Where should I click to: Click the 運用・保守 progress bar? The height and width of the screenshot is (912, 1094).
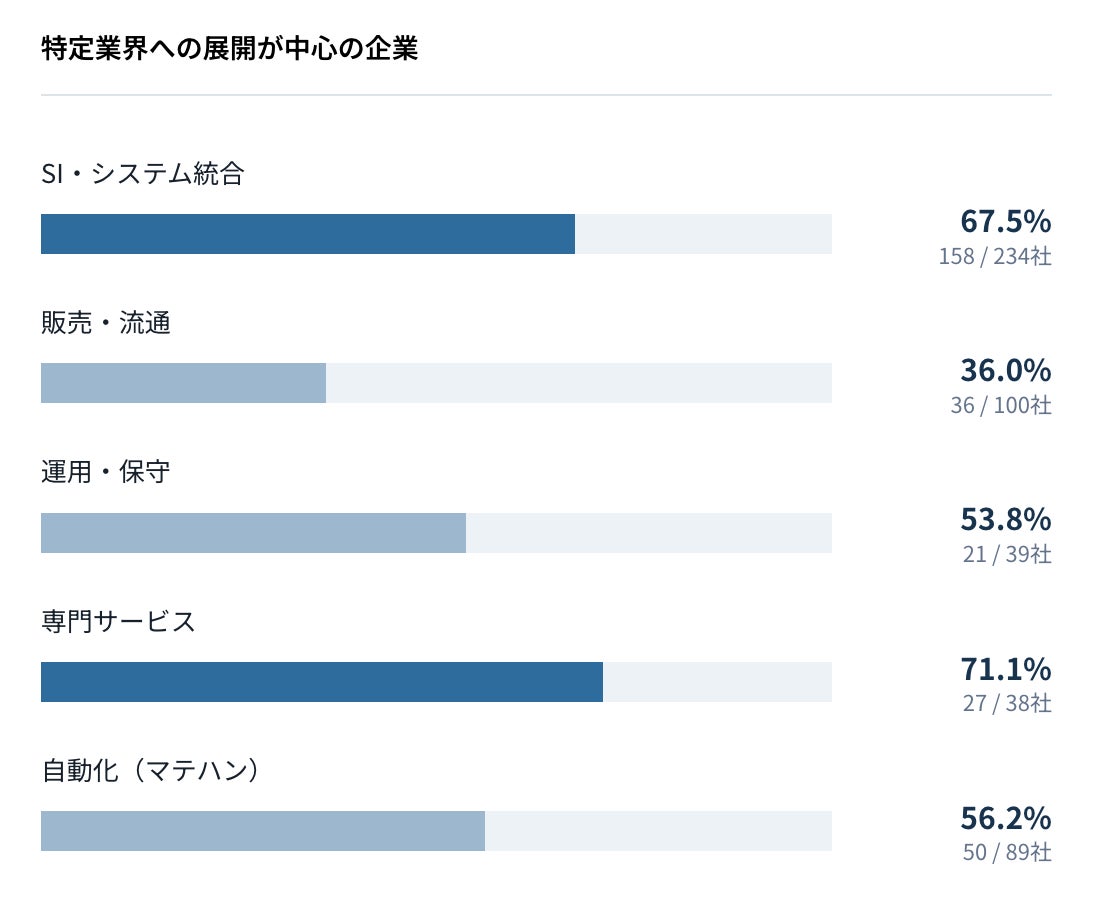[436, 533]
